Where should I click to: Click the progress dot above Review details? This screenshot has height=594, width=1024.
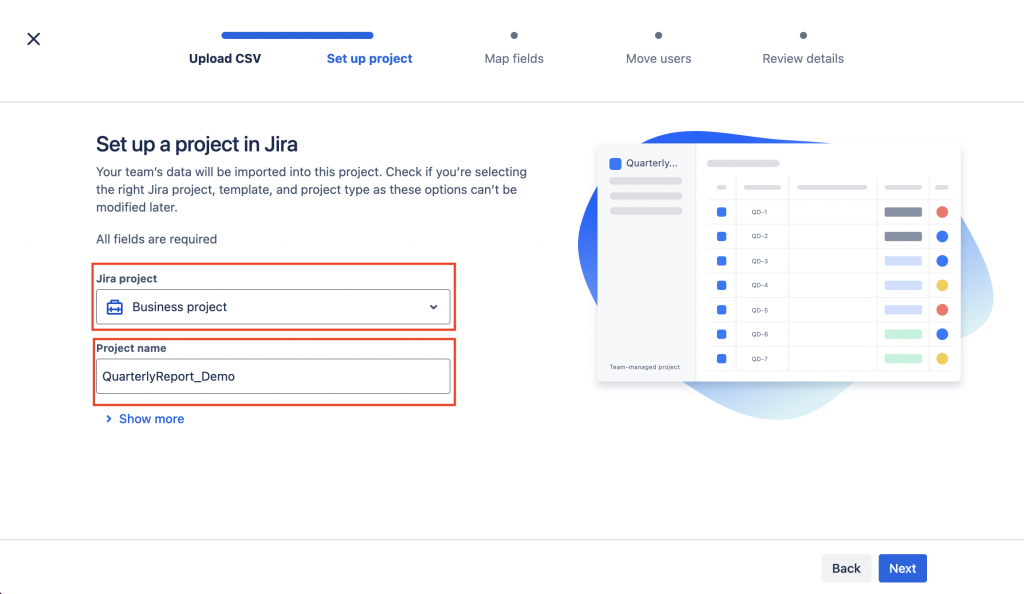click(803, 35)
